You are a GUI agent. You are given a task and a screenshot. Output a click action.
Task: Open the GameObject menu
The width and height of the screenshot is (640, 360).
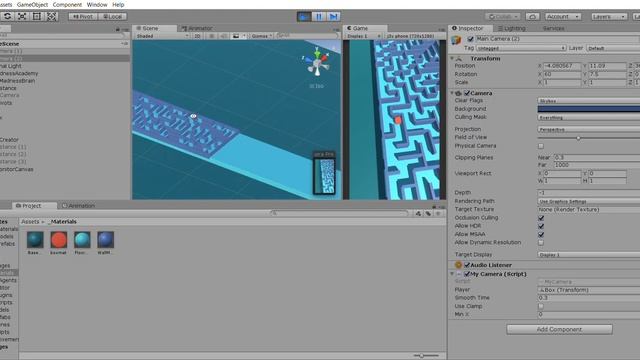pyautogui.click(x=32, y=4)
